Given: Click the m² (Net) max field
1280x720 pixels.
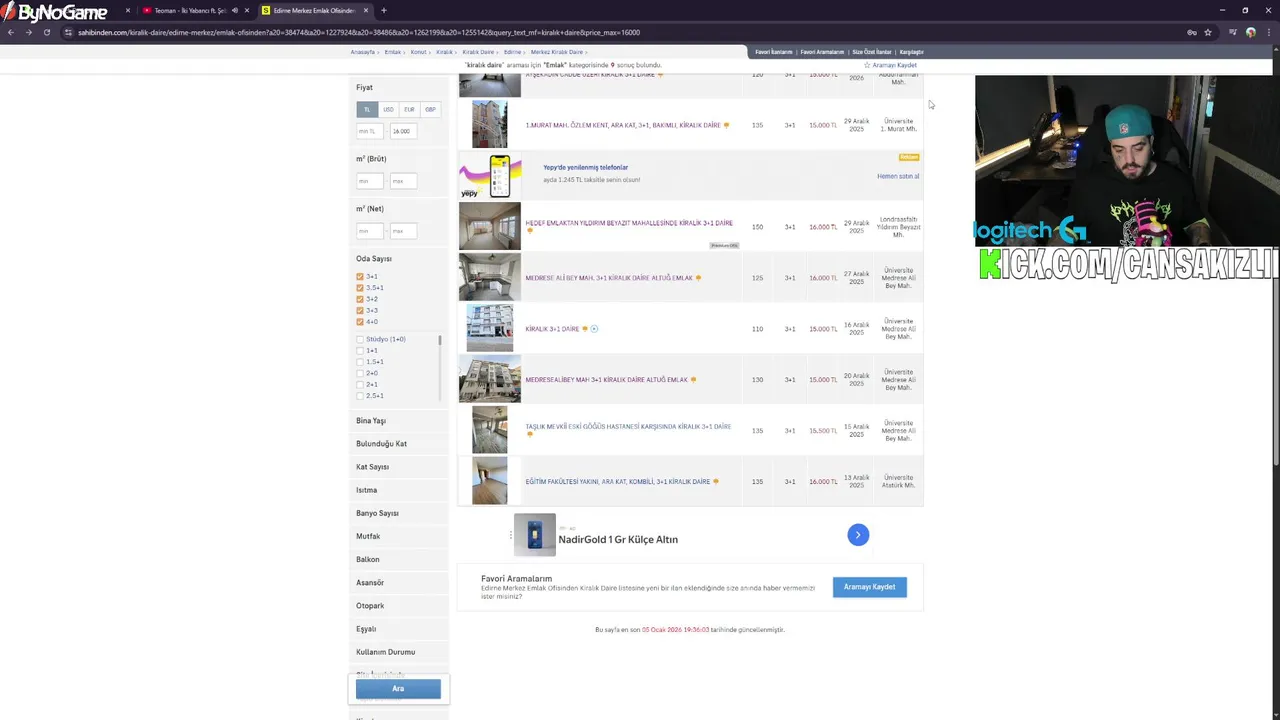Looking at the screenshot, I should 404,231.
